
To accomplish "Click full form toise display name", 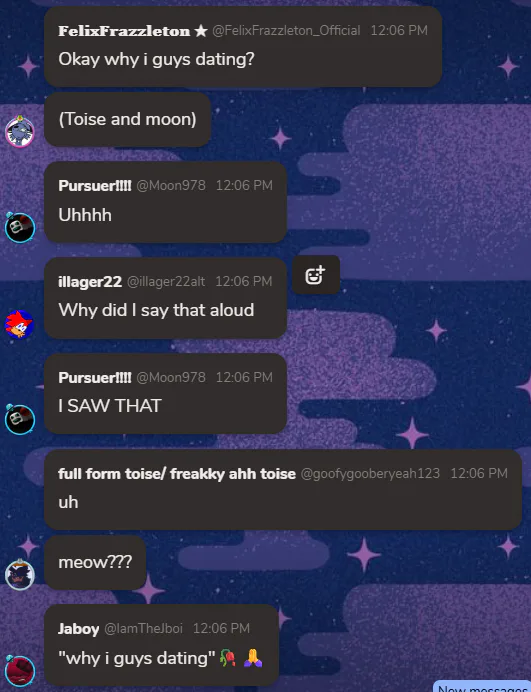I will (x=177, y=474).
